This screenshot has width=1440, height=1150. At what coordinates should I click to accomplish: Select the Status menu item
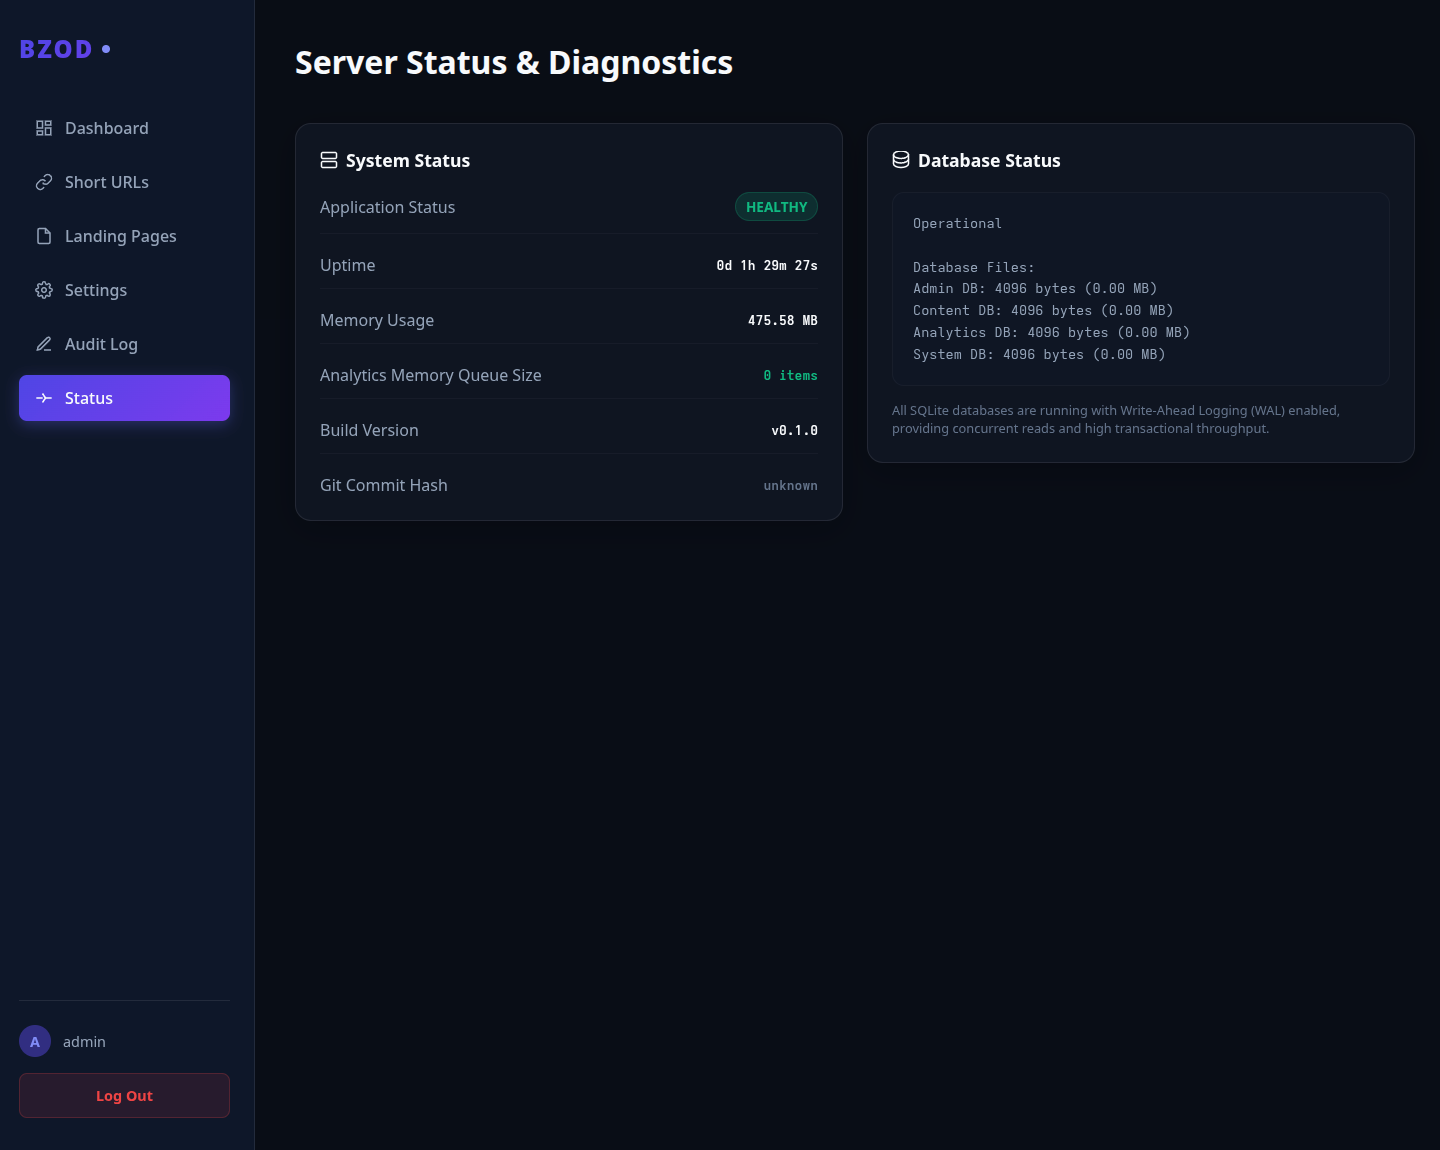[x=124, y=398]
